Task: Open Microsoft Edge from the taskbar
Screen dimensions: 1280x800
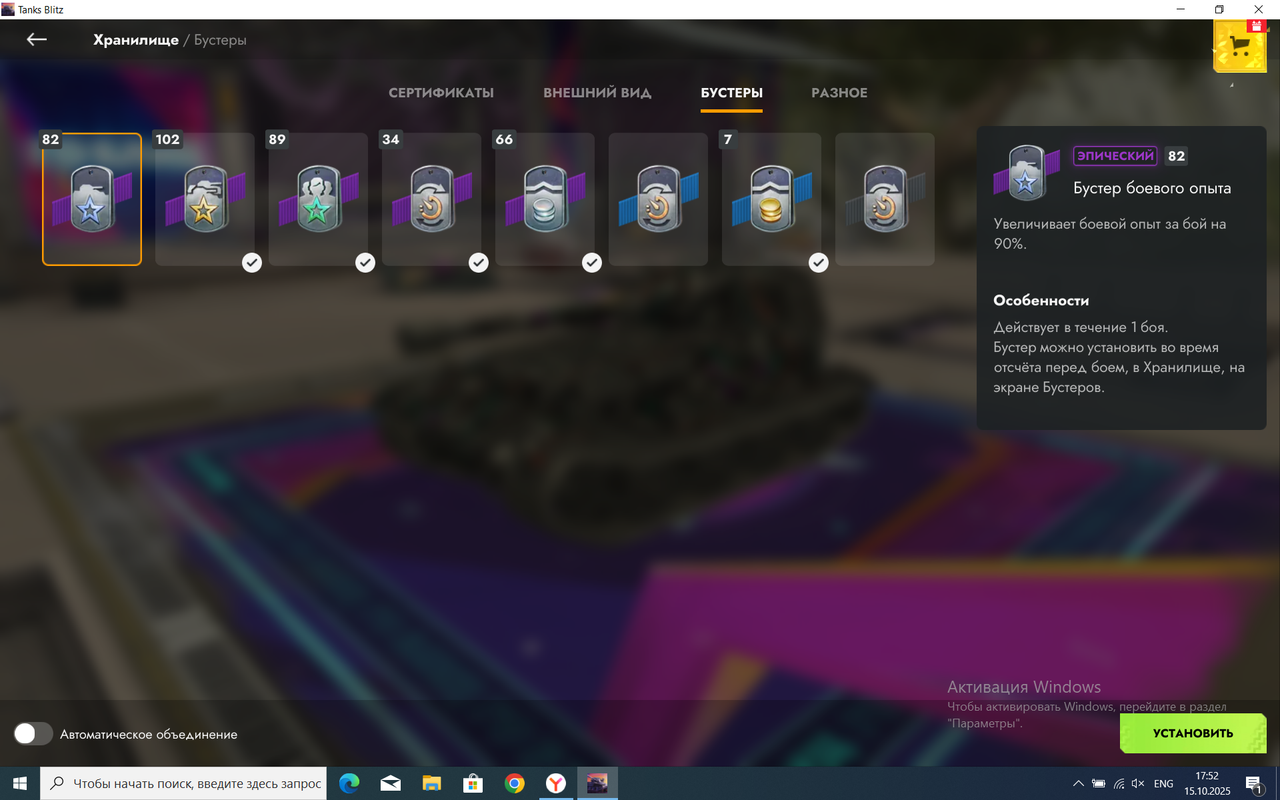Action: pos(349,784)
